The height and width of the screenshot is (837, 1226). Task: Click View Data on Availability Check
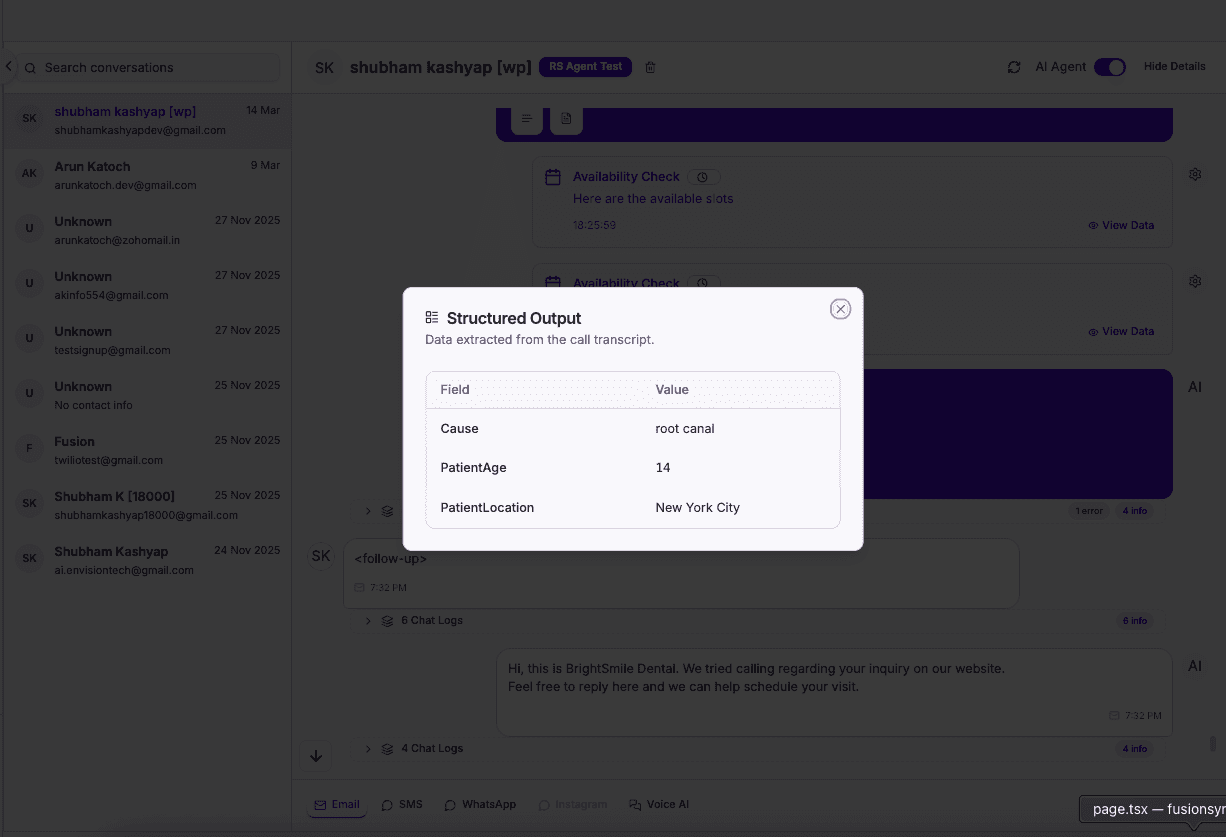point(1120,225)
